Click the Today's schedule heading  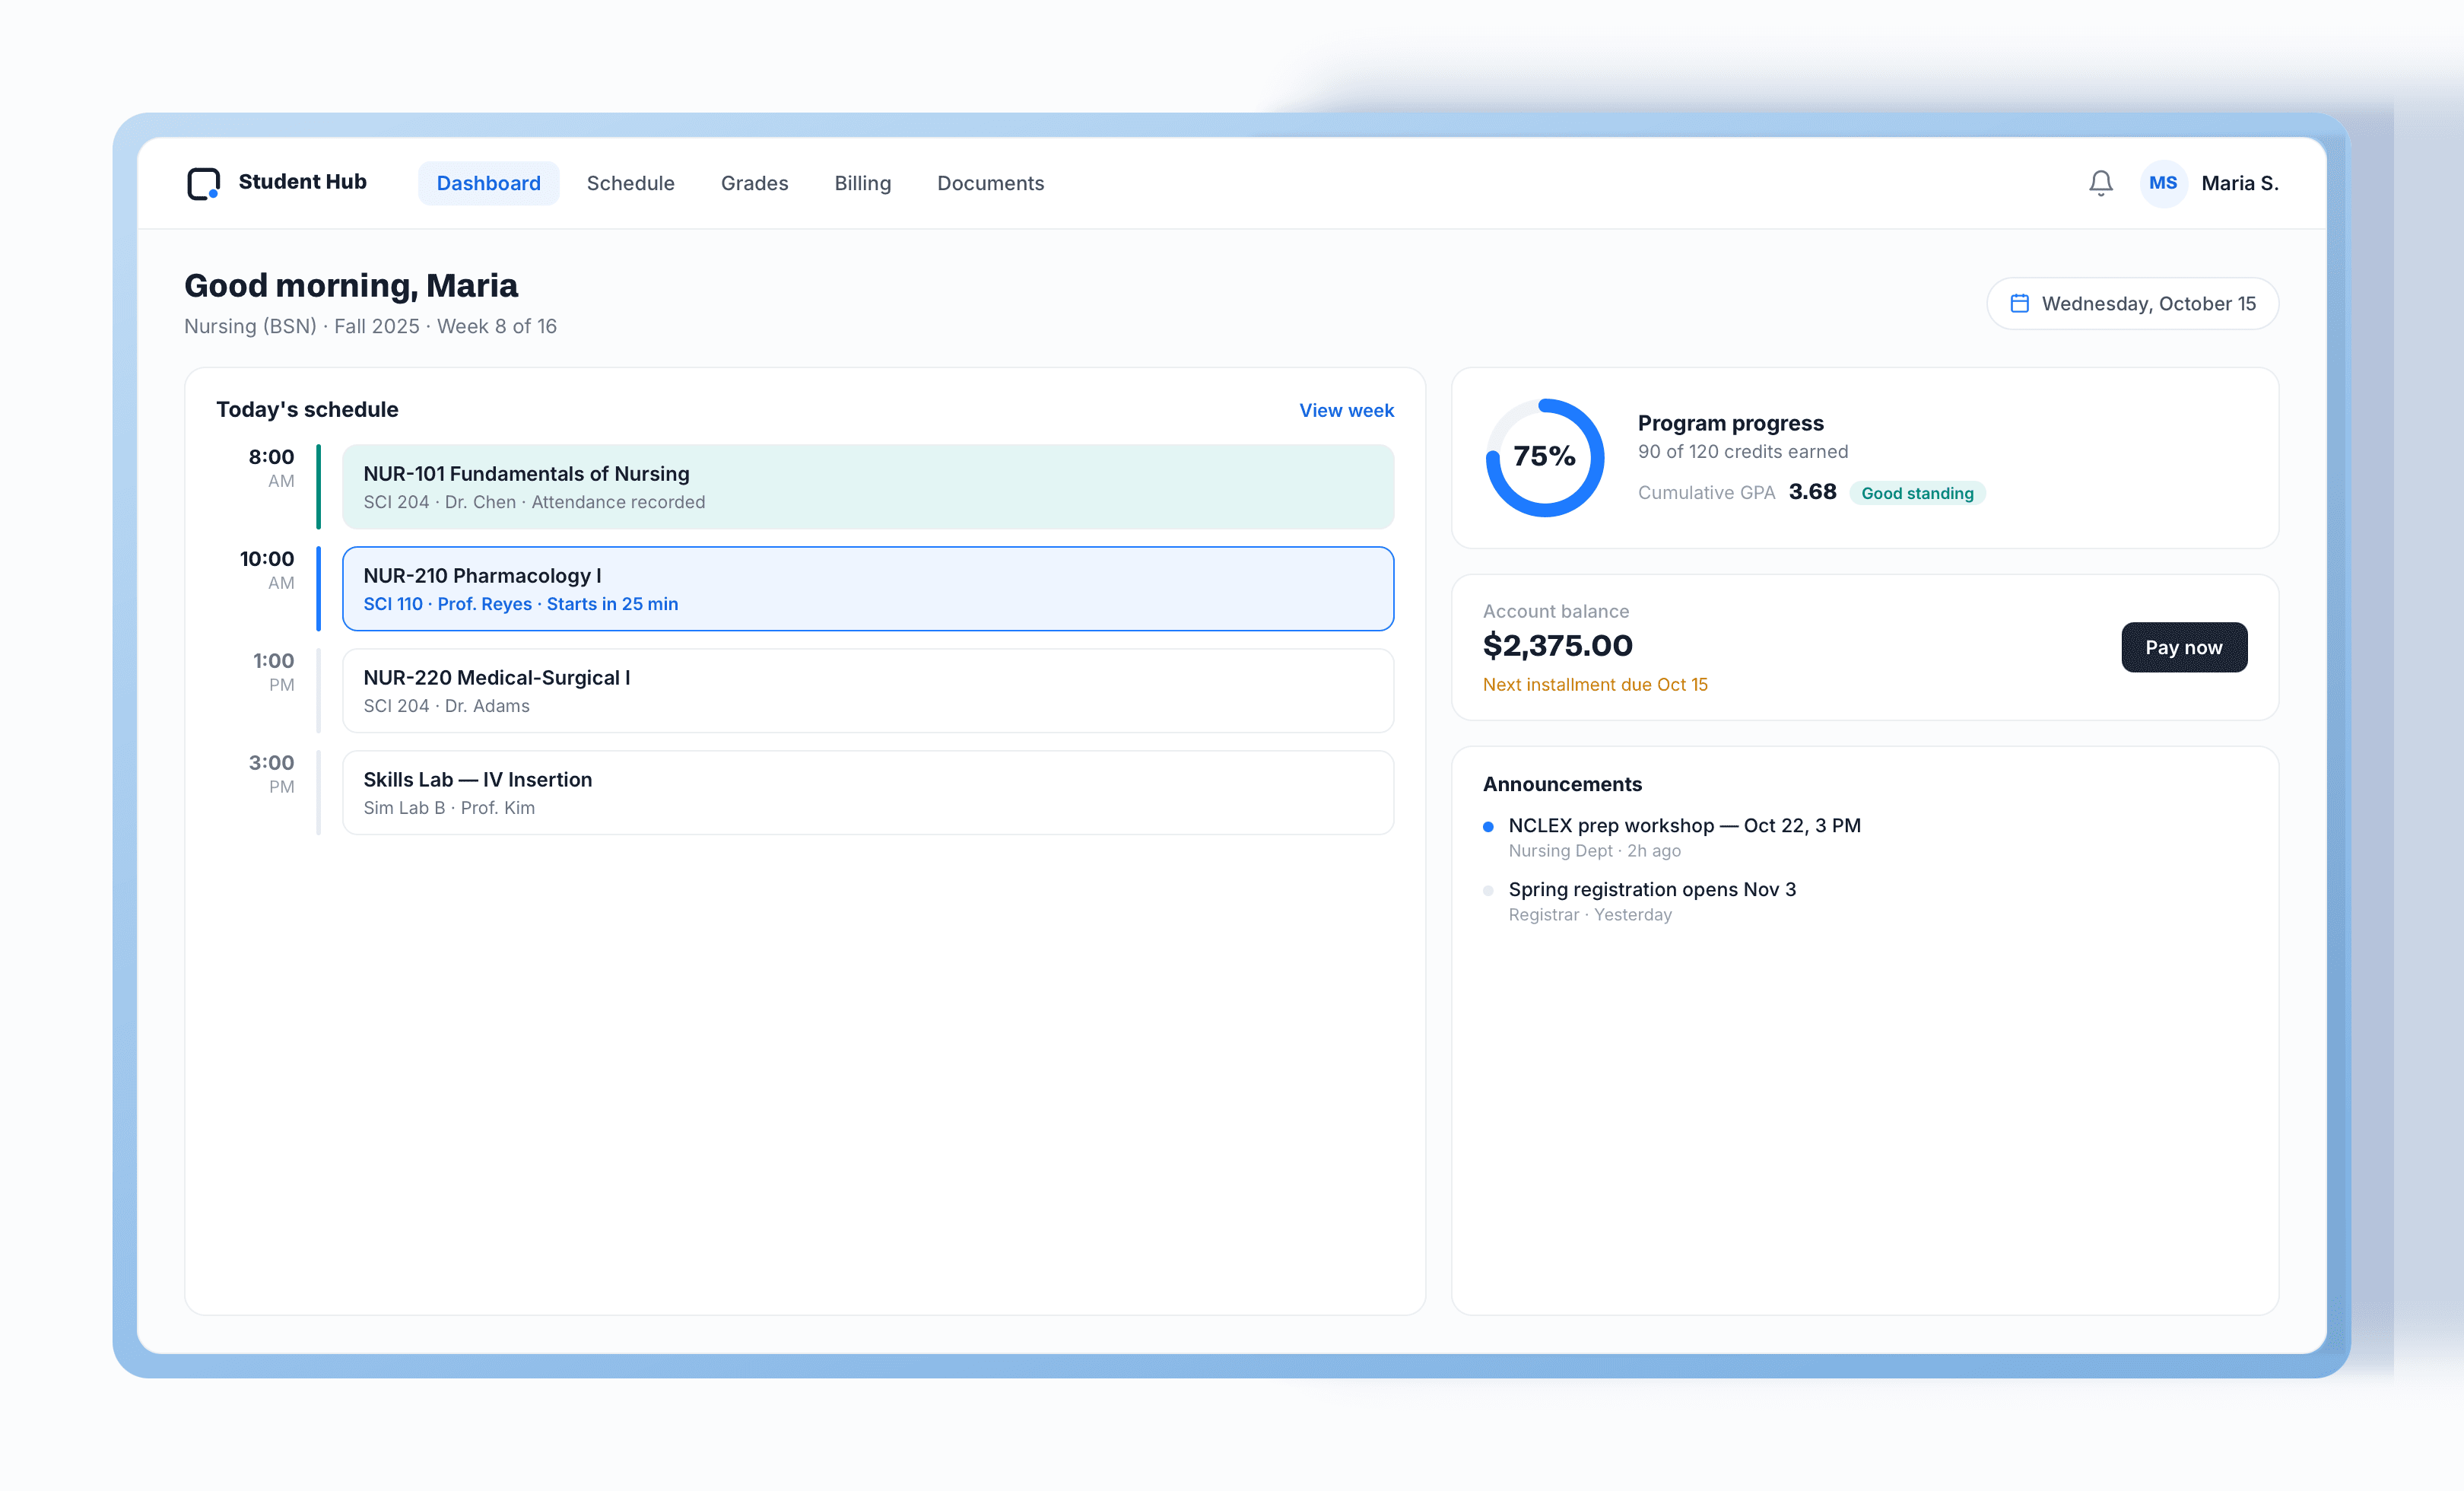click(x=307, y=409)
